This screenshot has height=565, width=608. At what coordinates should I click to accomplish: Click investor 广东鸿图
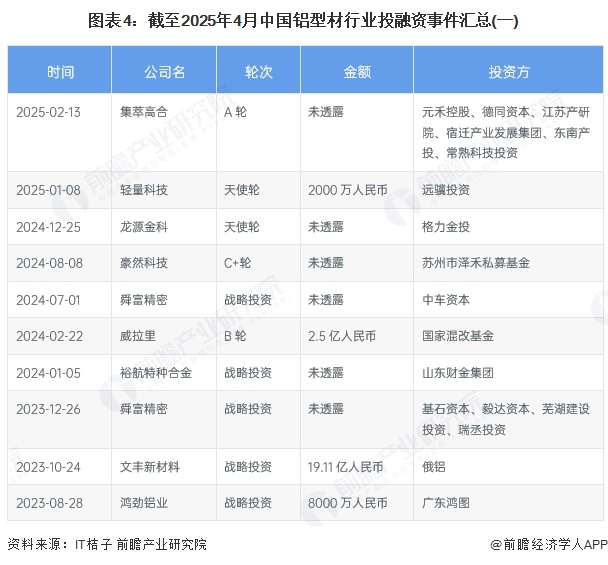[446, 503]
